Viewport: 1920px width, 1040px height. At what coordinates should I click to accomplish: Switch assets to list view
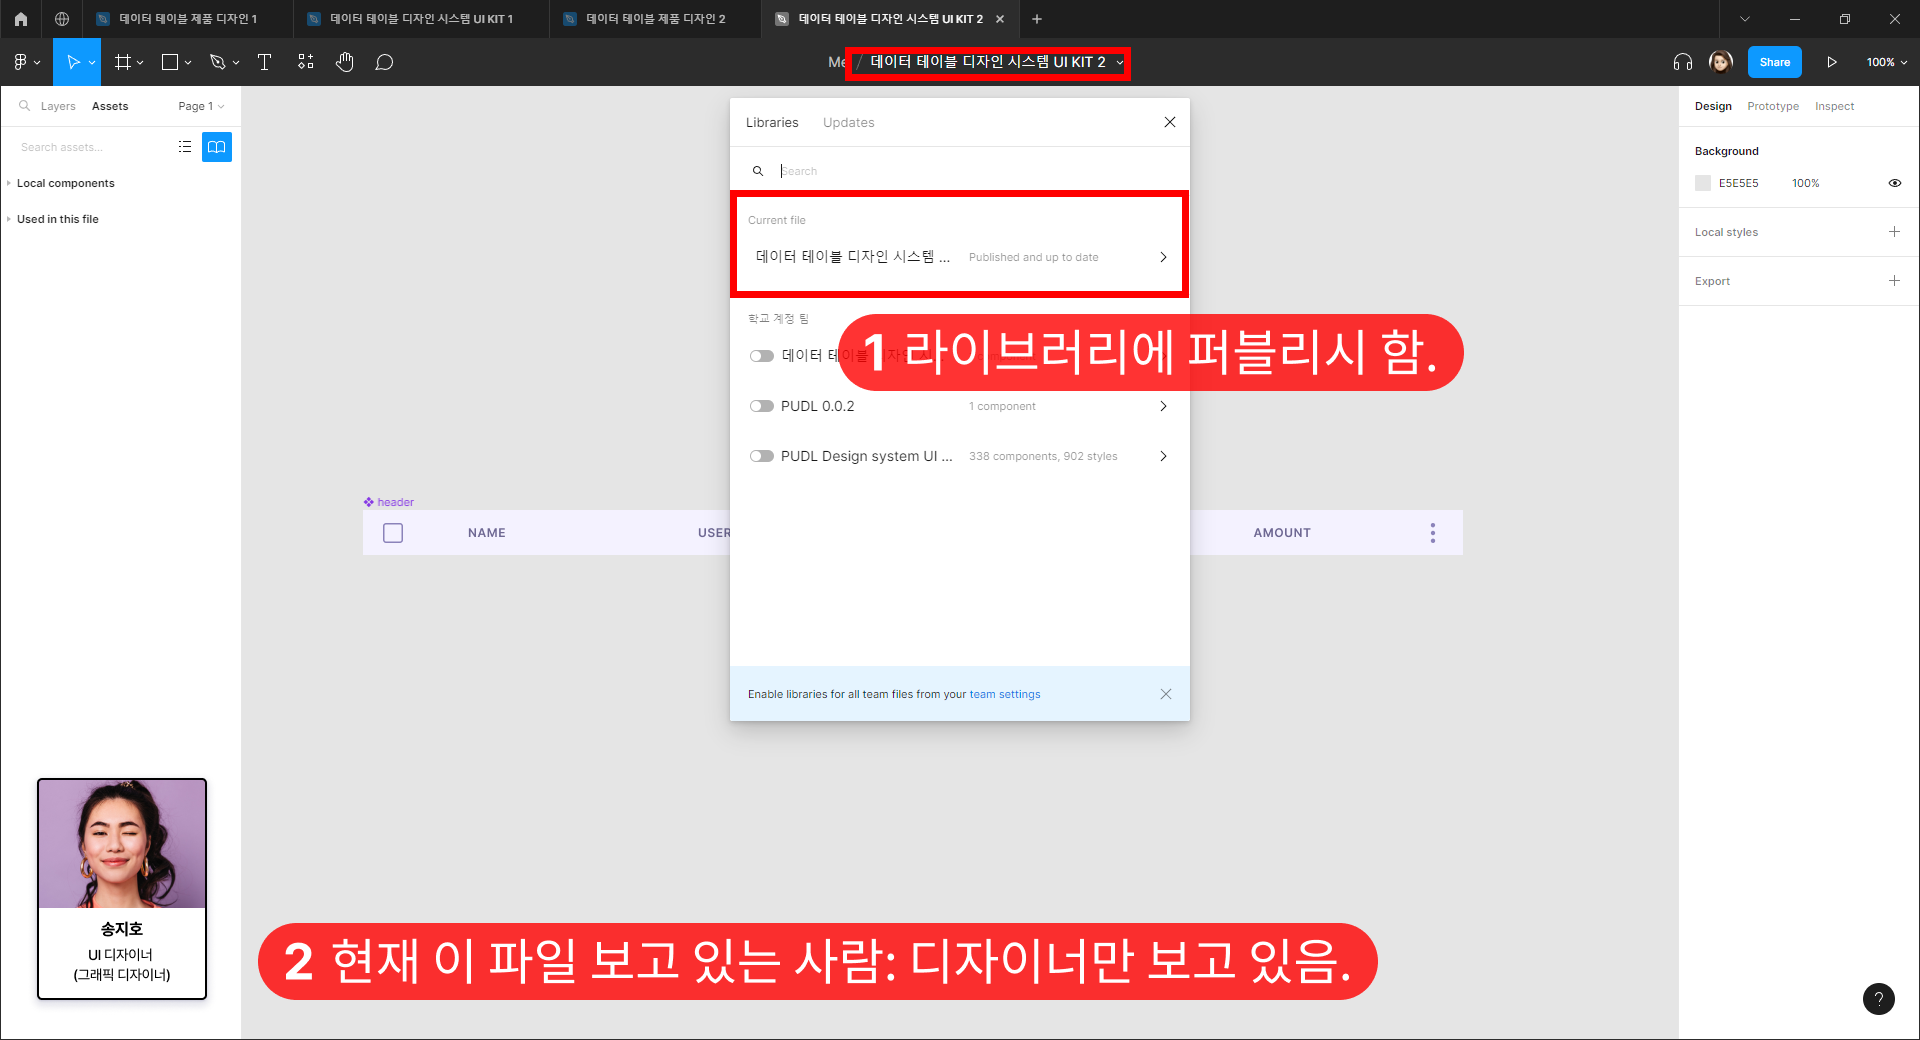185,147
